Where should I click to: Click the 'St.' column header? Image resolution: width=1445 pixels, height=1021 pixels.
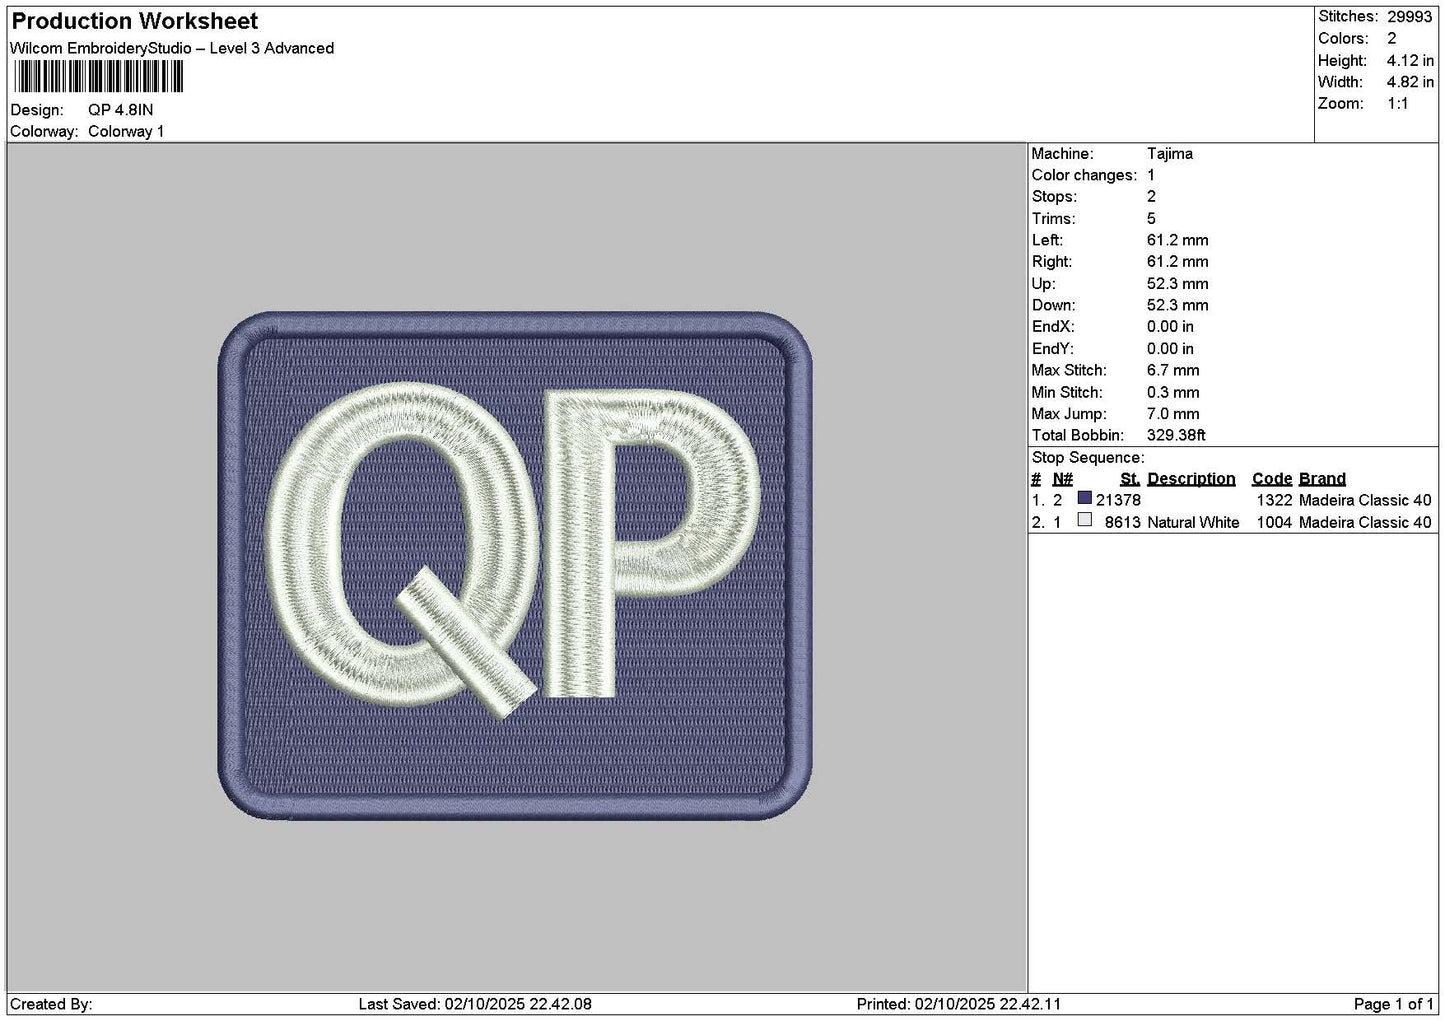coord(1130,478)
